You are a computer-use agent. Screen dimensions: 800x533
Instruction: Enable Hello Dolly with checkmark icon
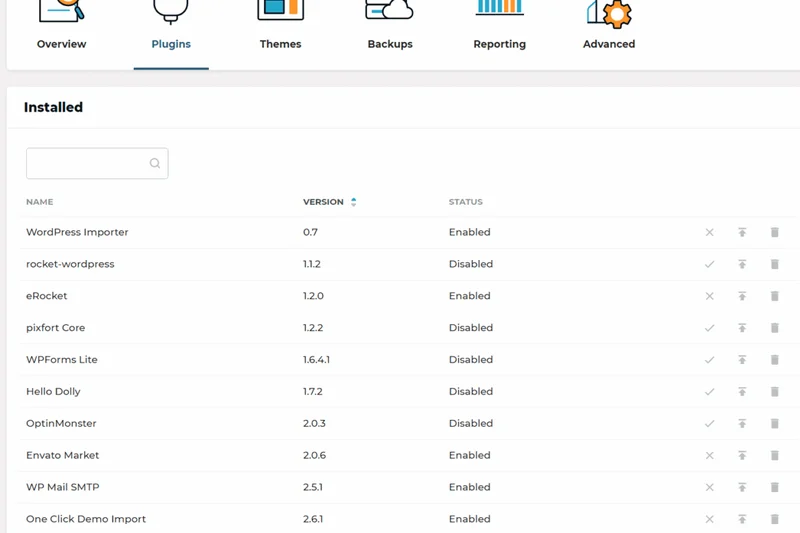[709, 392]
